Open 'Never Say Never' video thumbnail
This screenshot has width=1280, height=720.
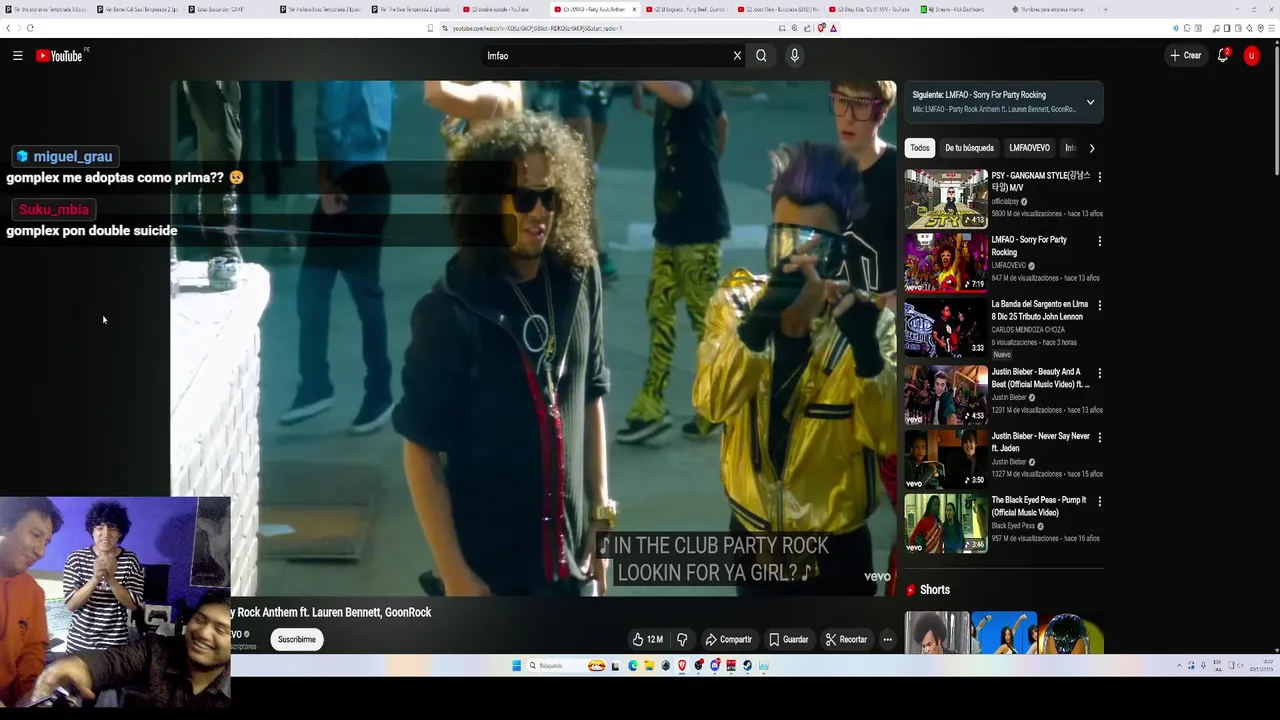point(946,459)
